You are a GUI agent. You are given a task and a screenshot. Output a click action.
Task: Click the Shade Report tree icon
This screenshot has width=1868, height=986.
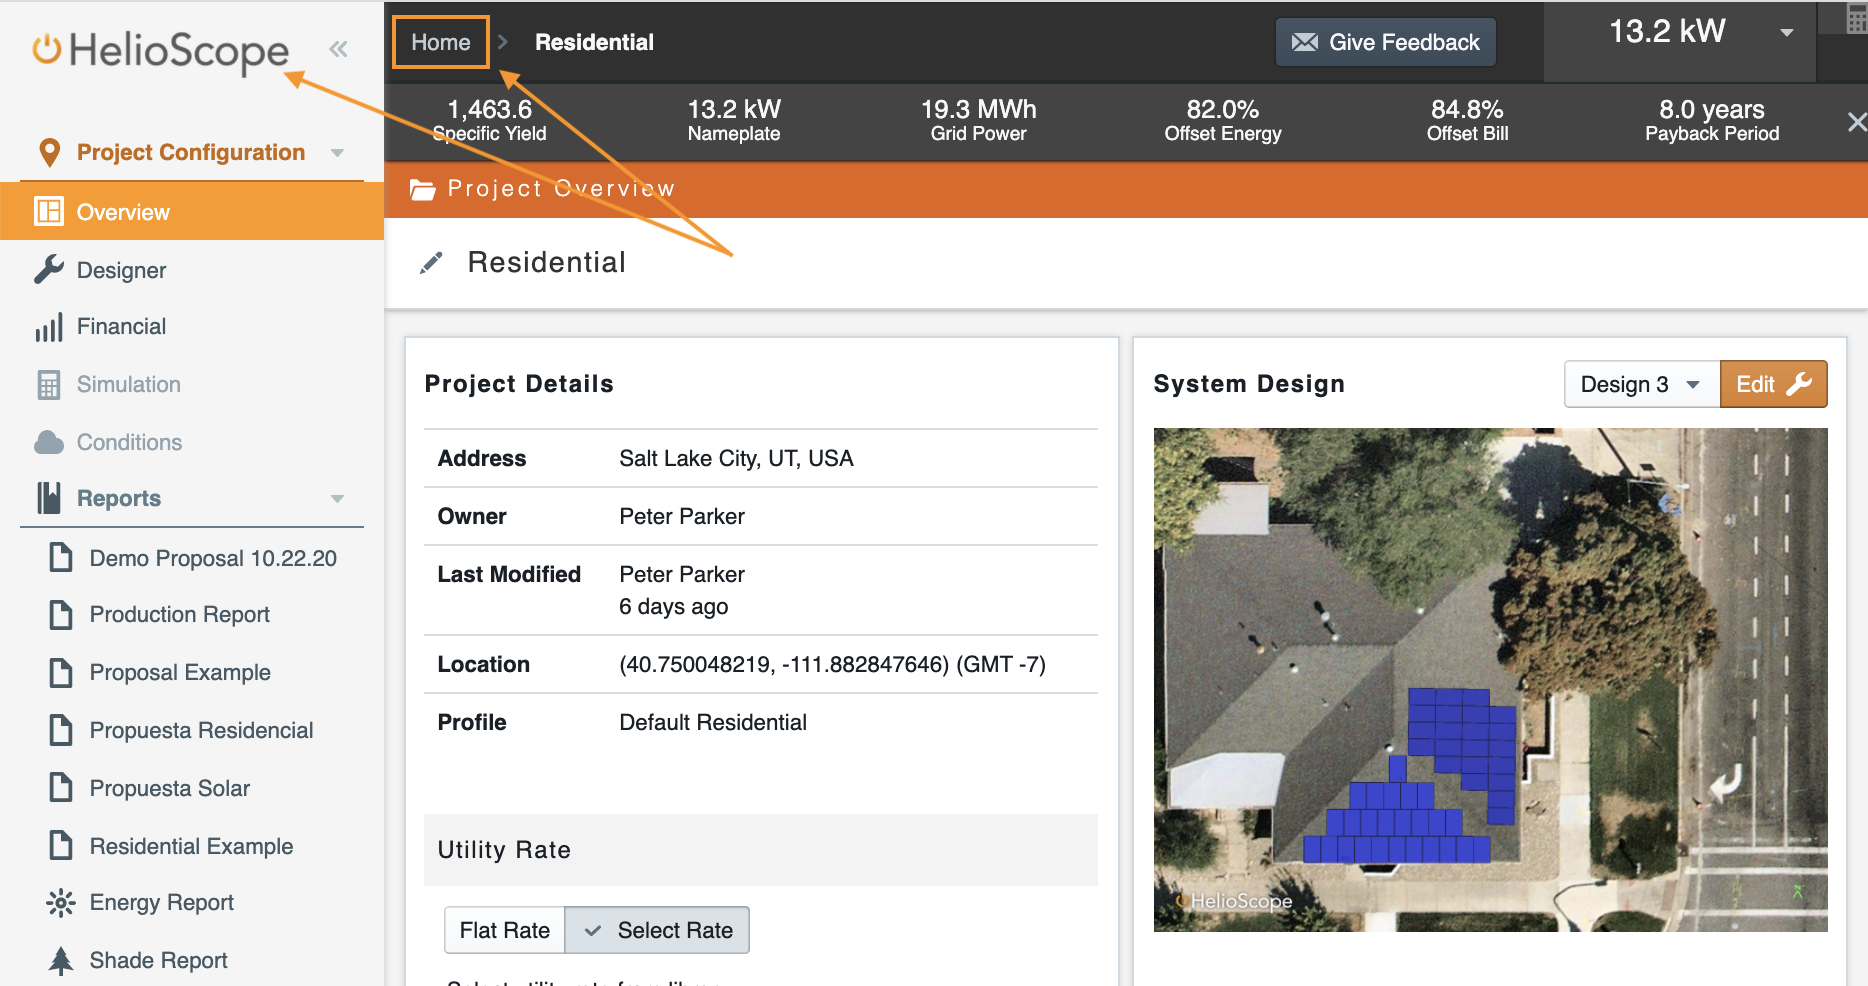61,960
